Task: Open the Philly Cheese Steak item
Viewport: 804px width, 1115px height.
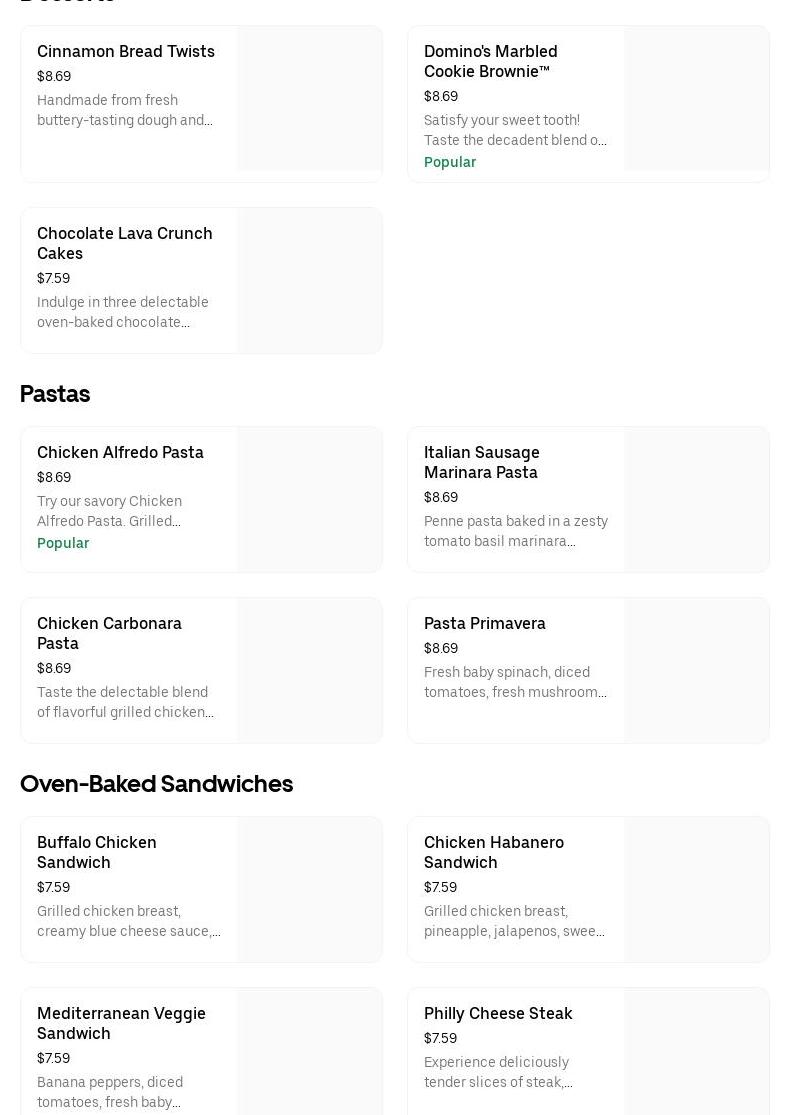Action: [498, 1013]
